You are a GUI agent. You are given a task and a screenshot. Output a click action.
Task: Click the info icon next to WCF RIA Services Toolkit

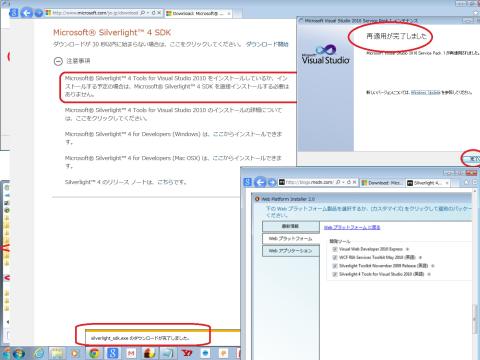tap(420, 257)
